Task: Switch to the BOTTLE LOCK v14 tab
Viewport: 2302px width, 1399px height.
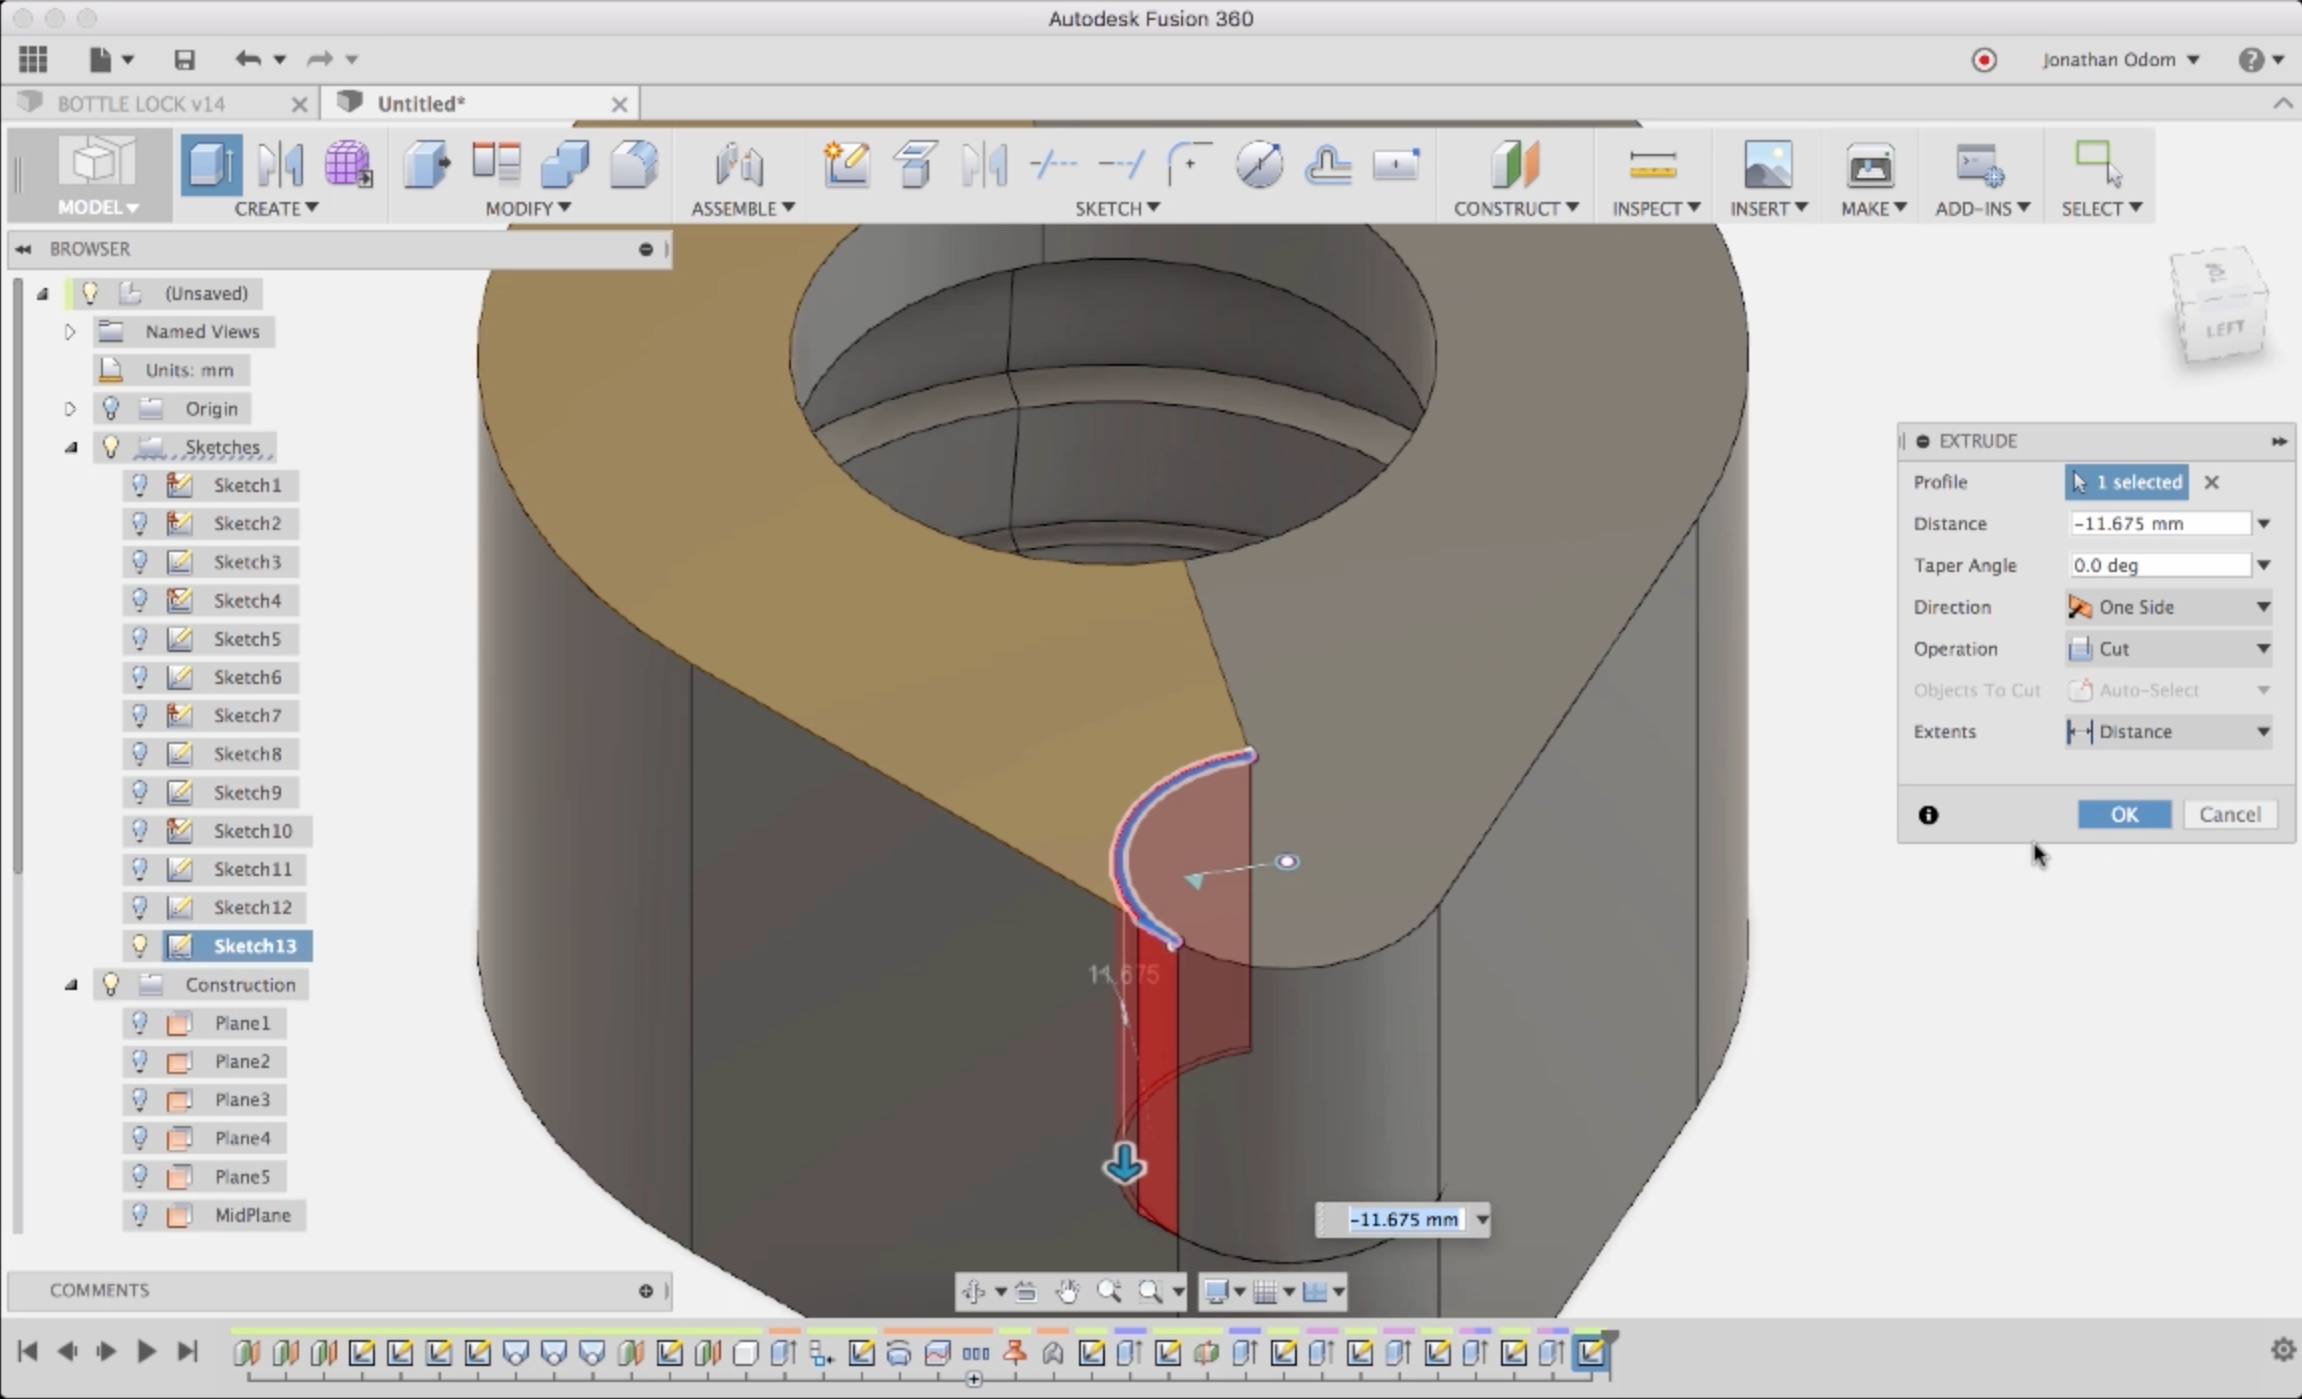Action: coord(141,104)
